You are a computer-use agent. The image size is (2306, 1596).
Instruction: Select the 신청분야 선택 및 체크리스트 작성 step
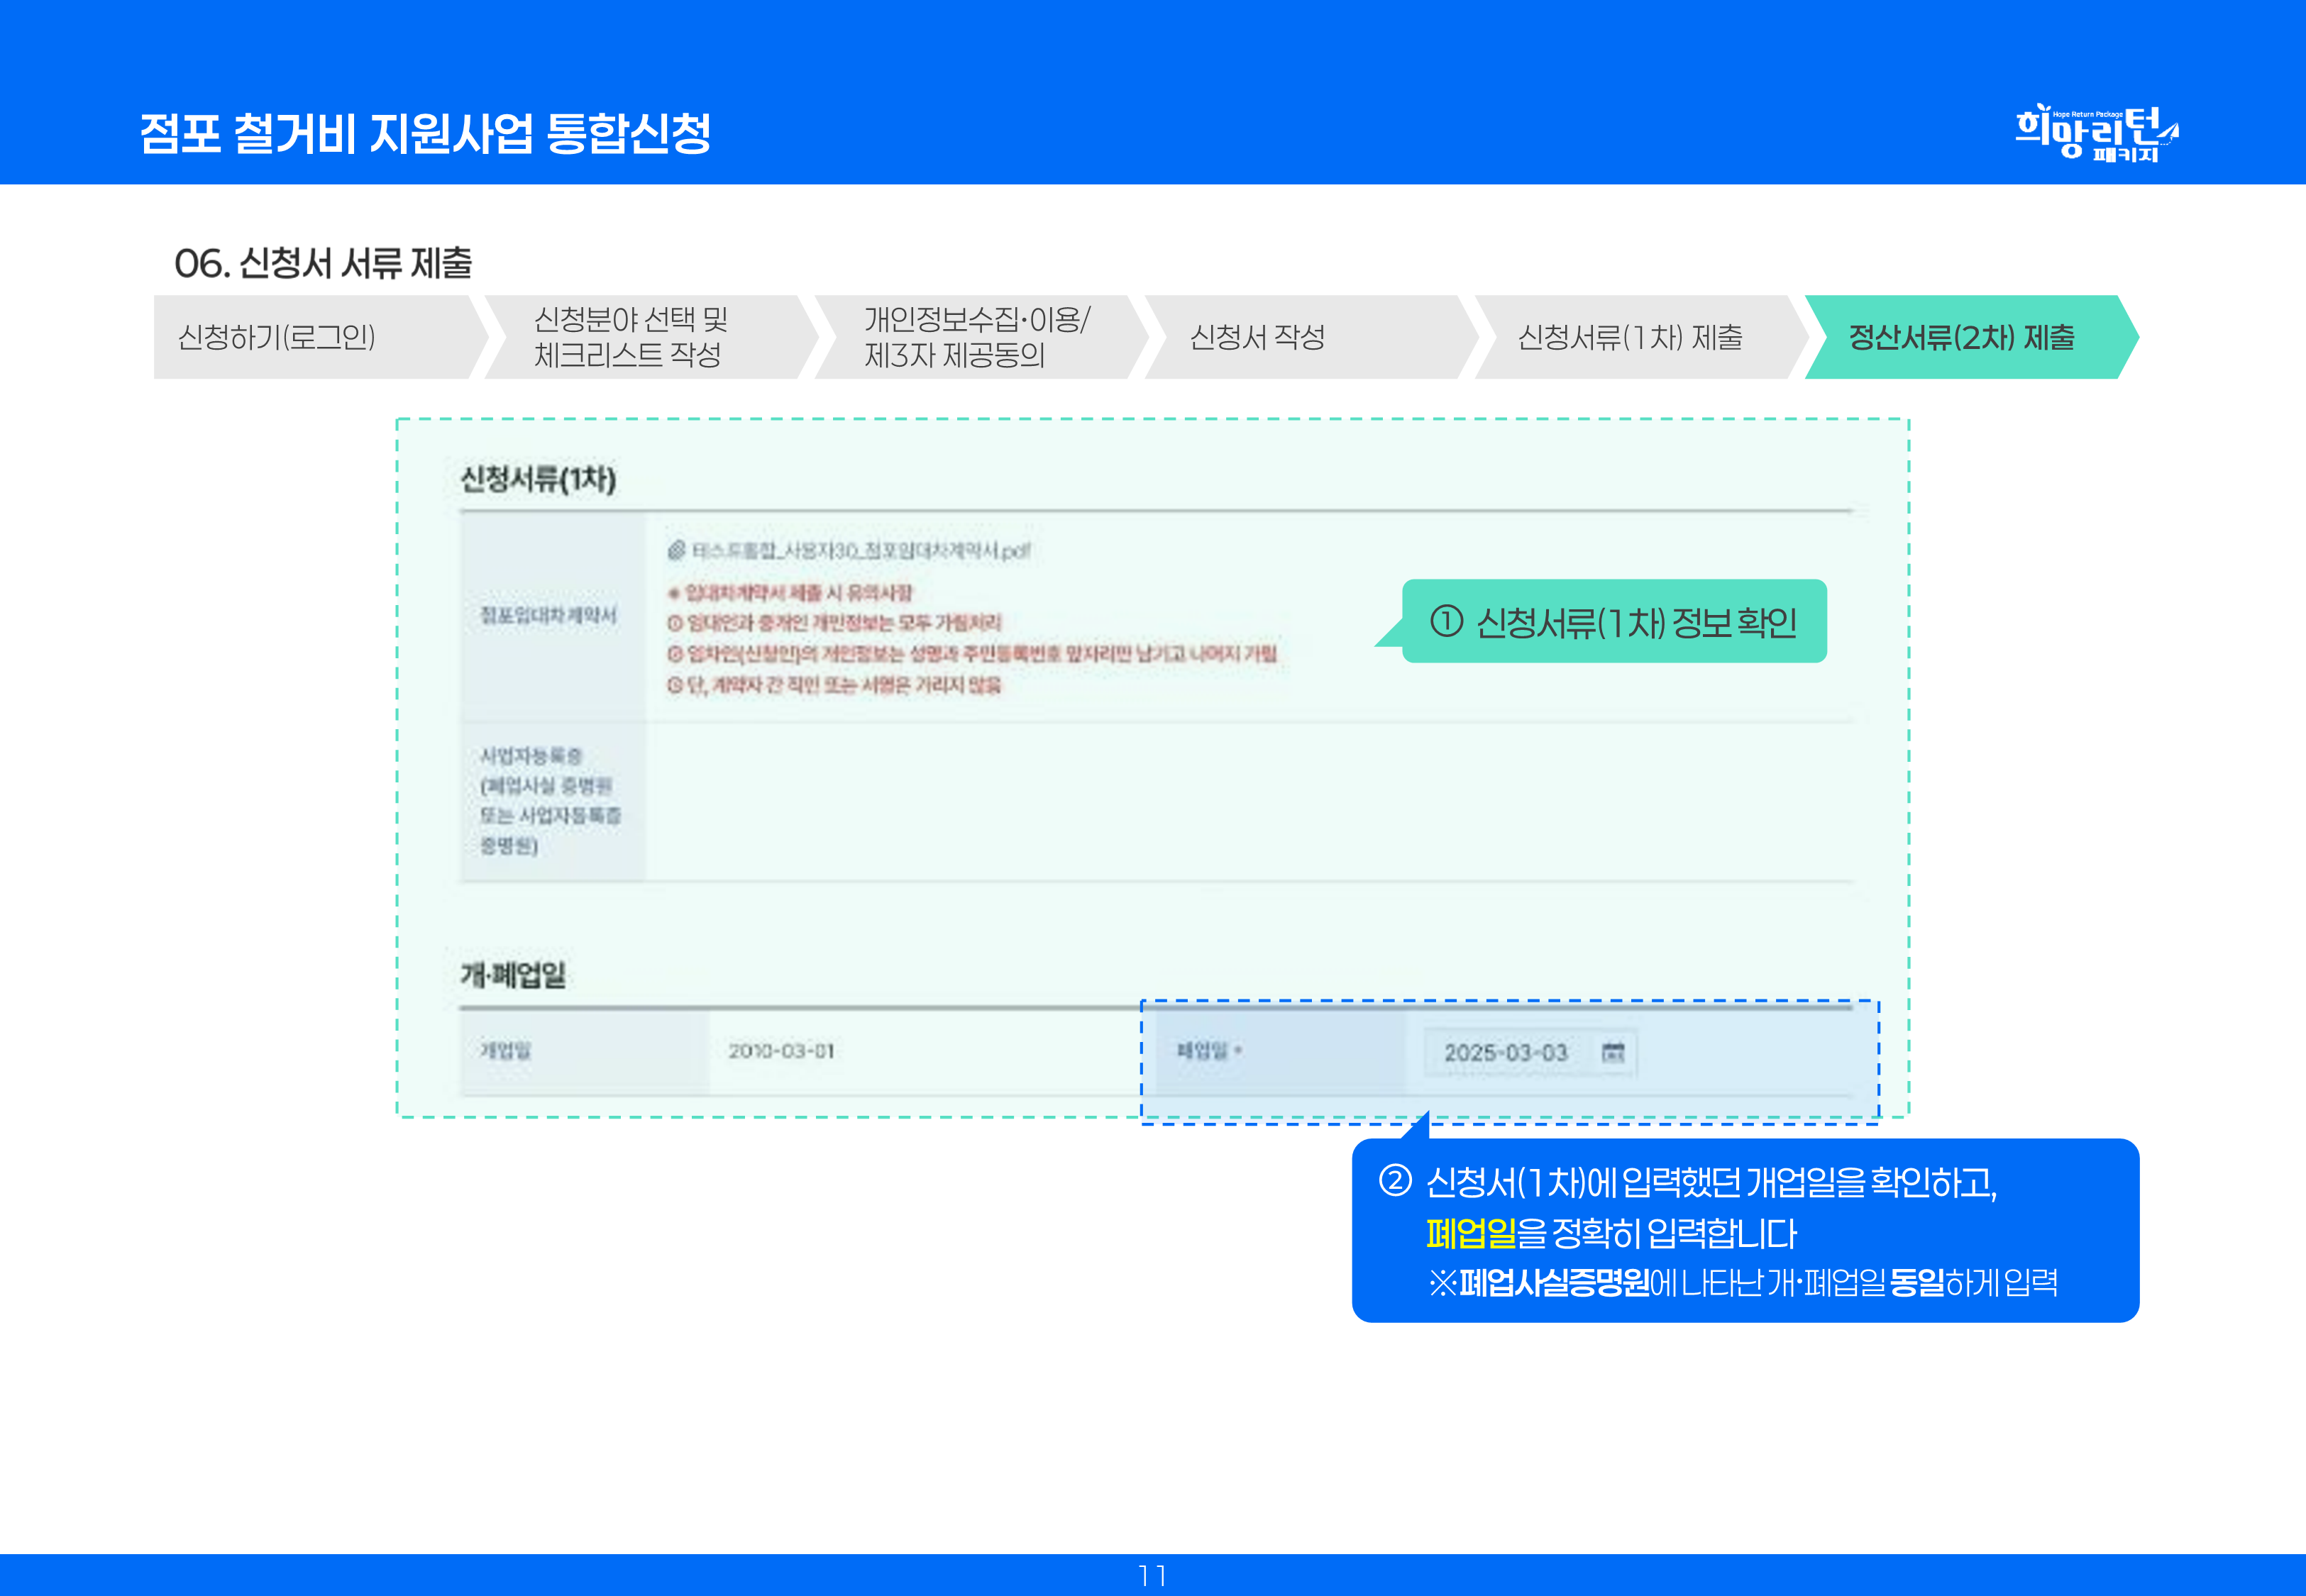pos(630,337)
